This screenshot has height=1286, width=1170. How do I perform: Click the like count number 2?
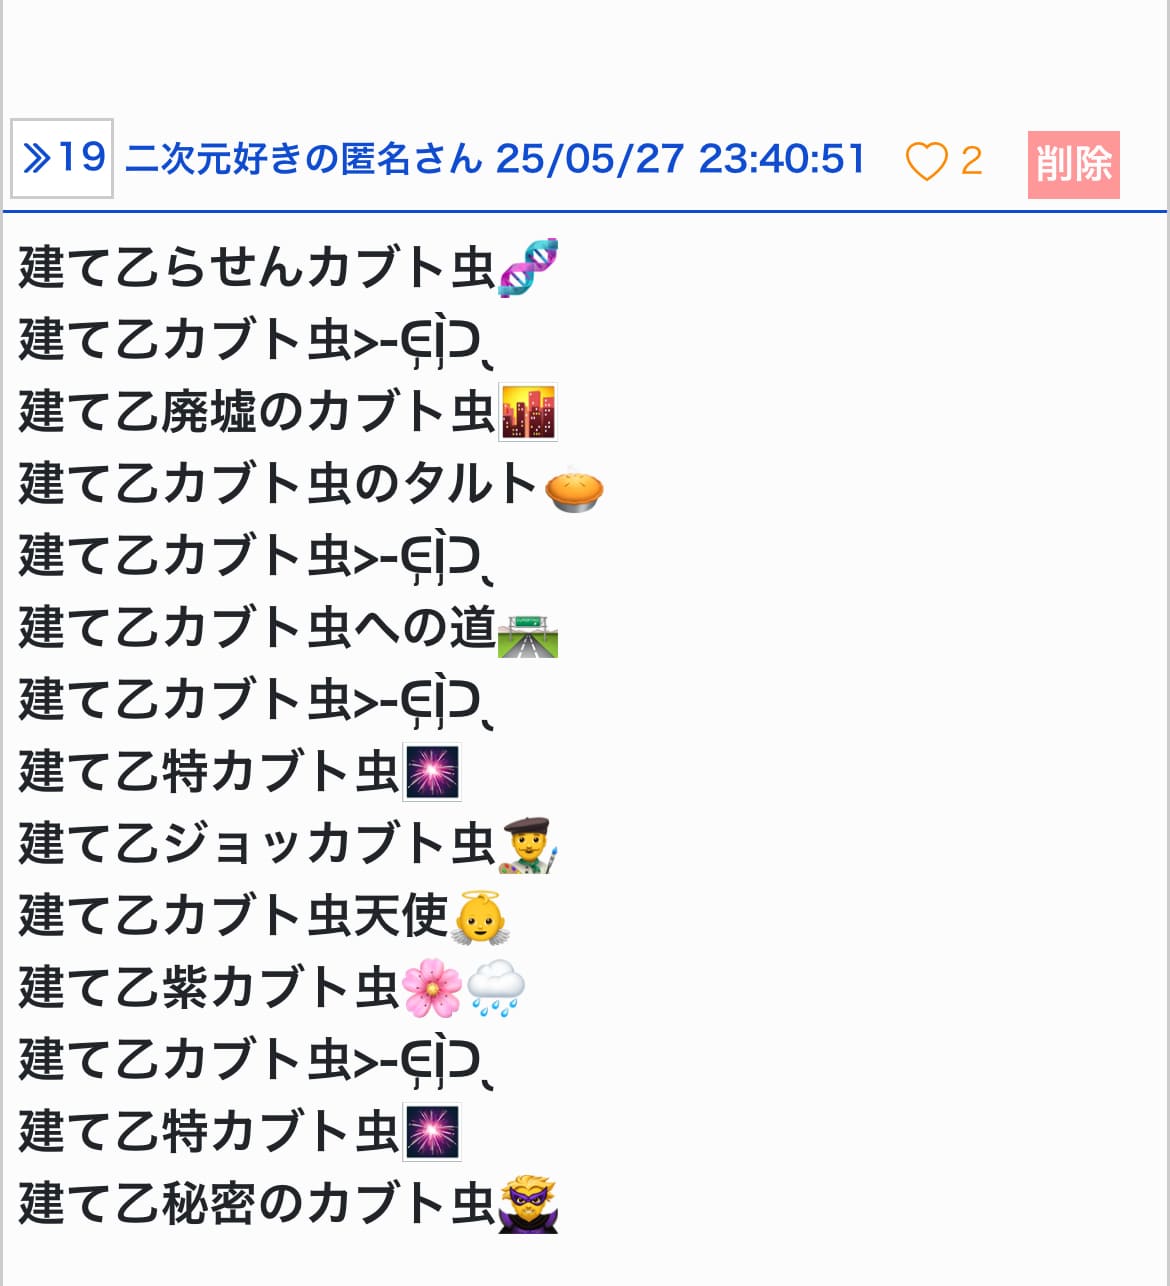(x=971, y=161)
